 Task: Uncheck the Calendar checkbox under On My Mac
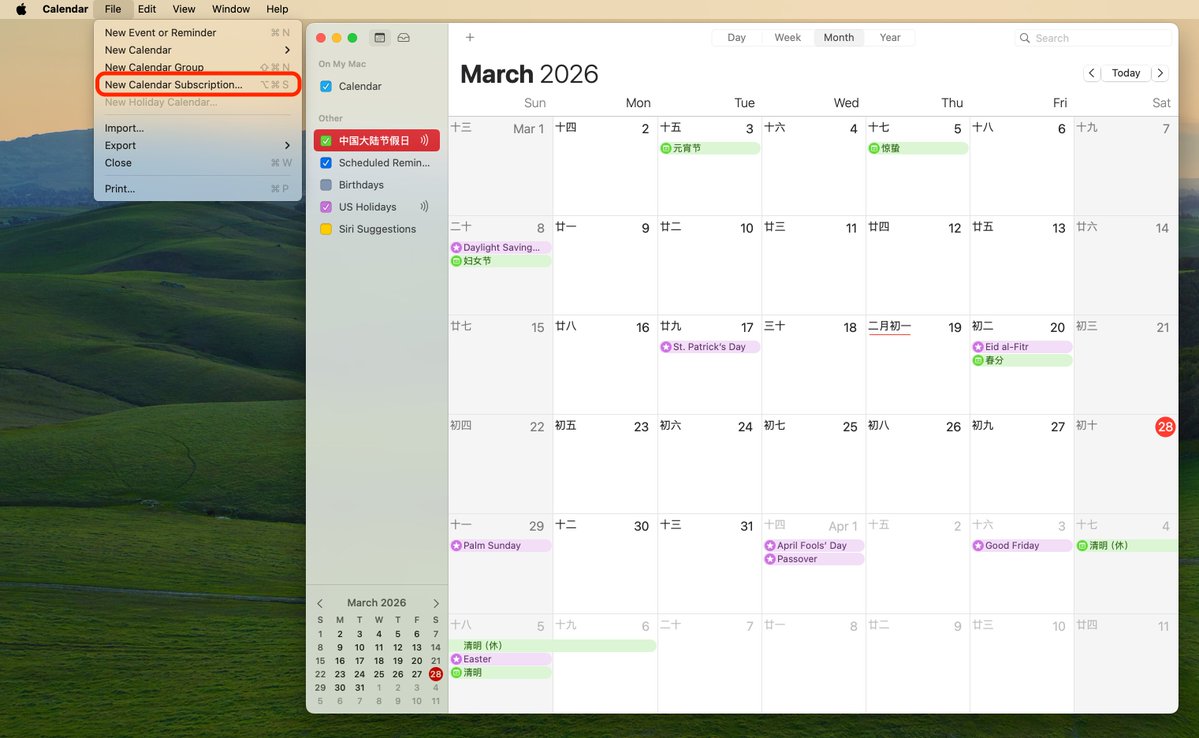(326, 86)
